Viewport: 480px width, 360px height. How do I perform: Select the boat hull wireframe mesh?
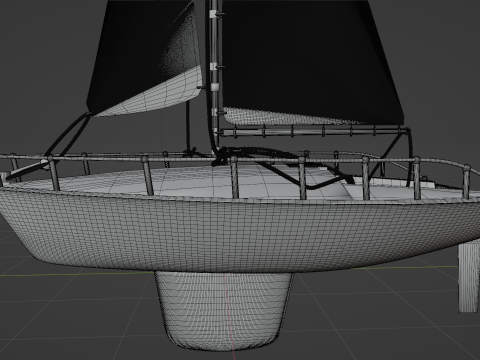(240, 231)
